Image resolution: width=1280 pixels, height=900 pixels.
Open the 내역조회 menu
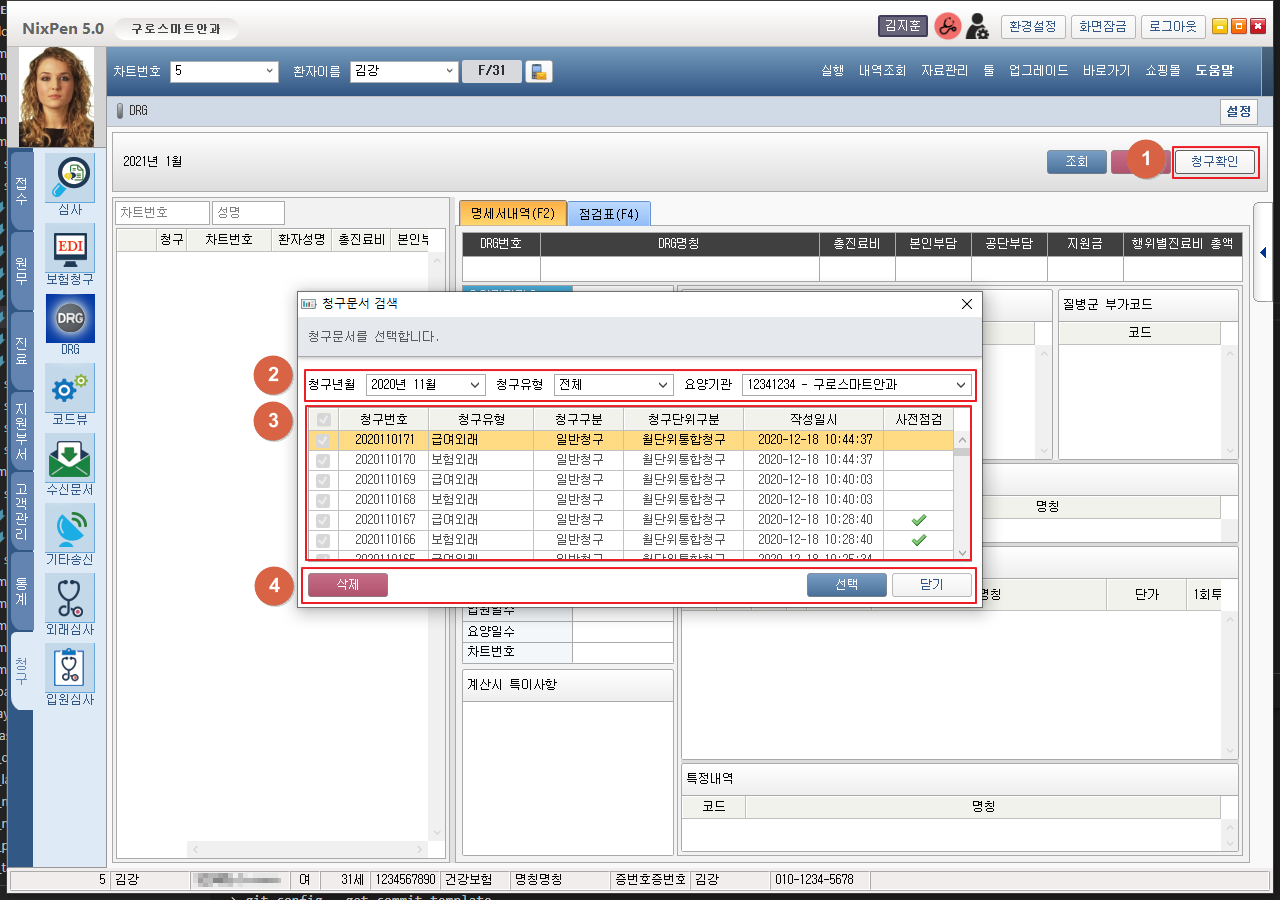pyautogui.click(x=882, y=71)
